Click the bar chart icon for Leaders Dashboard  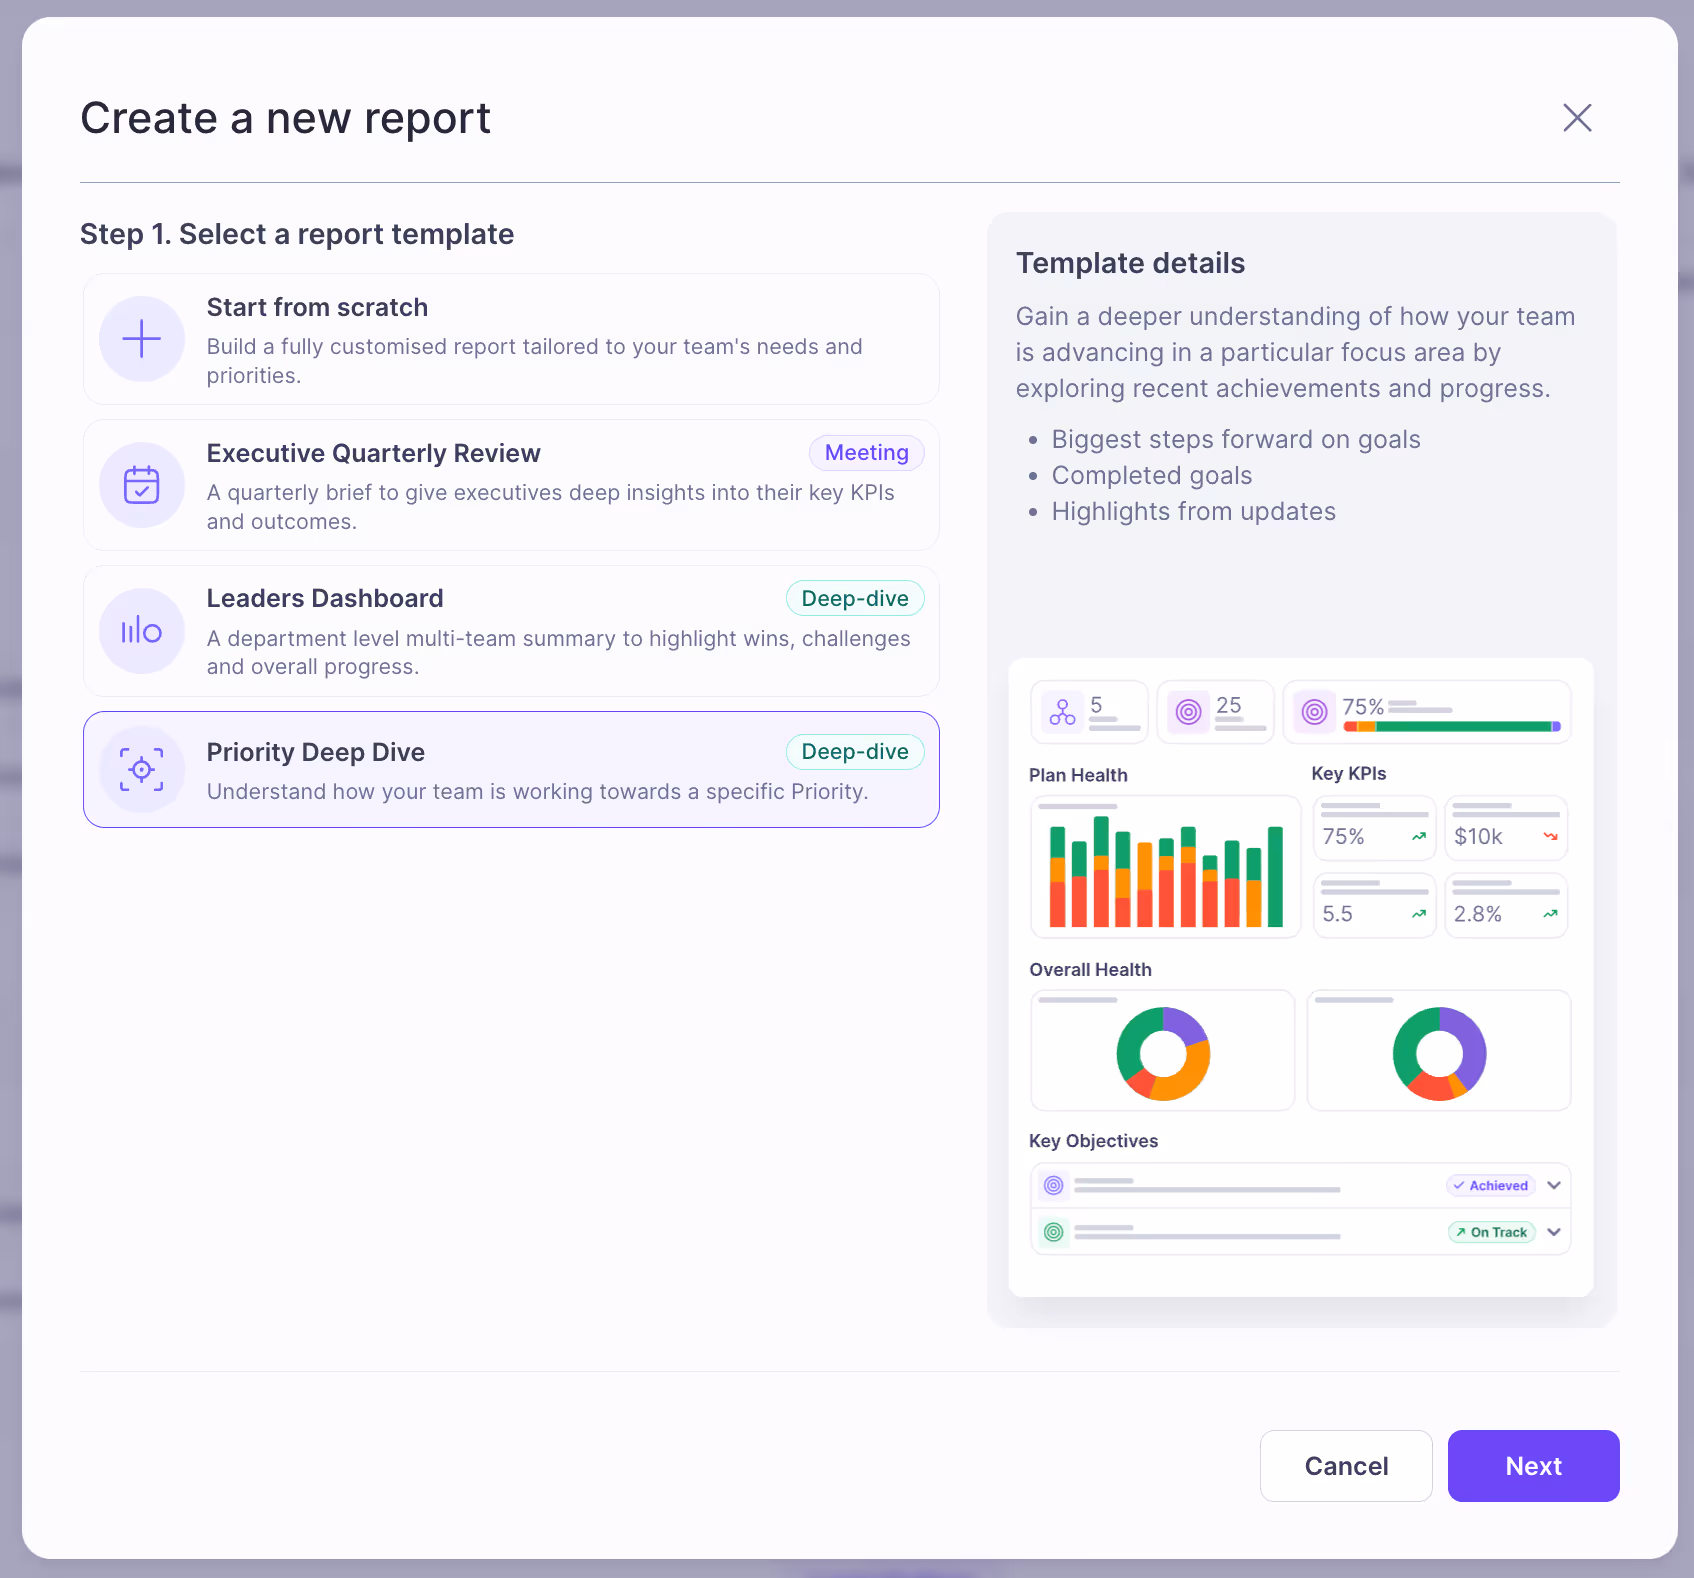(x=141, y=631)
